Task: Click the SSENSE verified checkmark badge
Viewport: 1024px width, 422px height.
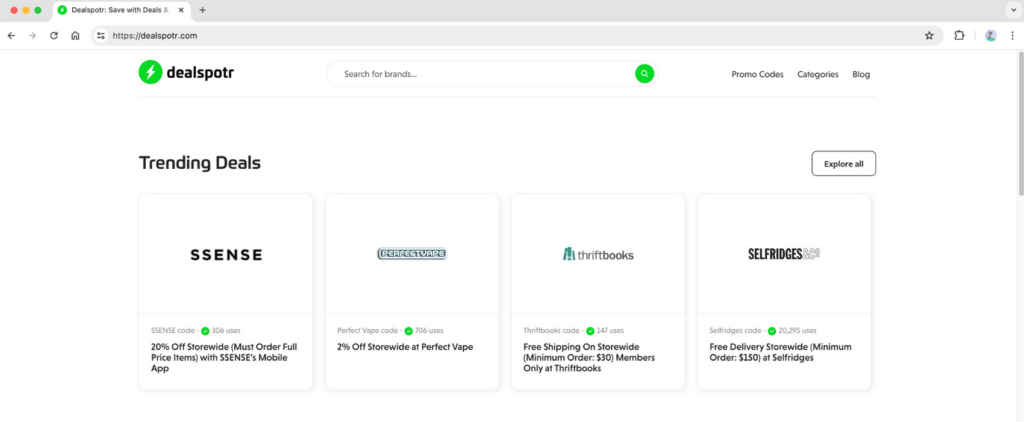Action: [x=205, y=331]
